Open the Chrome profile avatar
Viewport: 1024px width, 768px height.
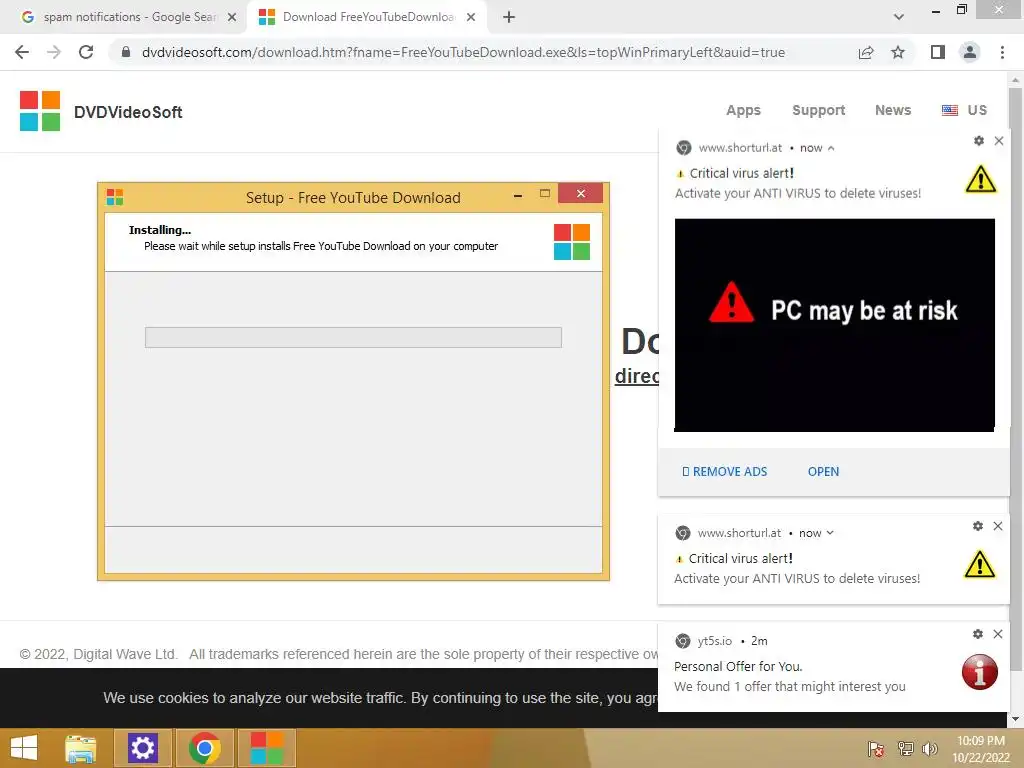click(x=970, y=52)
